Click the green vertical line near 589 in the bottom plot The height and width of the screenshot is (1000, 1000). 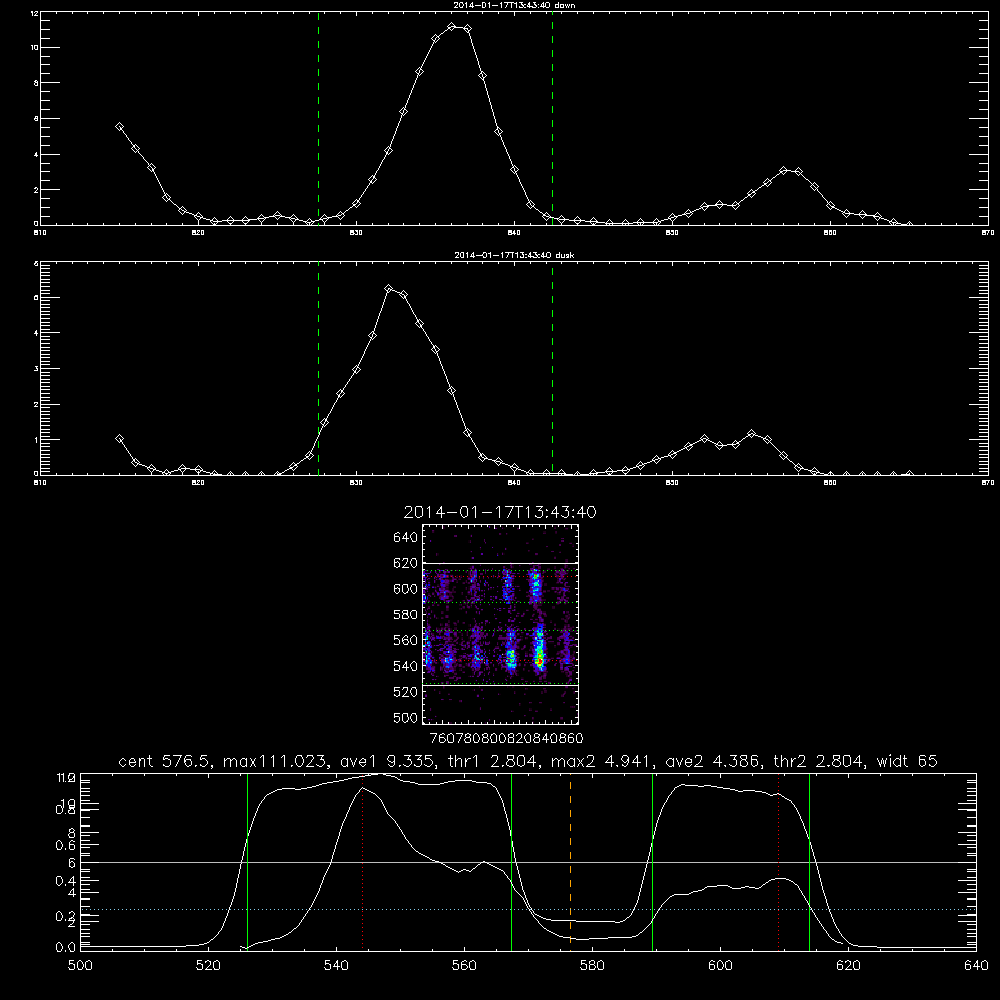[652, 861]
